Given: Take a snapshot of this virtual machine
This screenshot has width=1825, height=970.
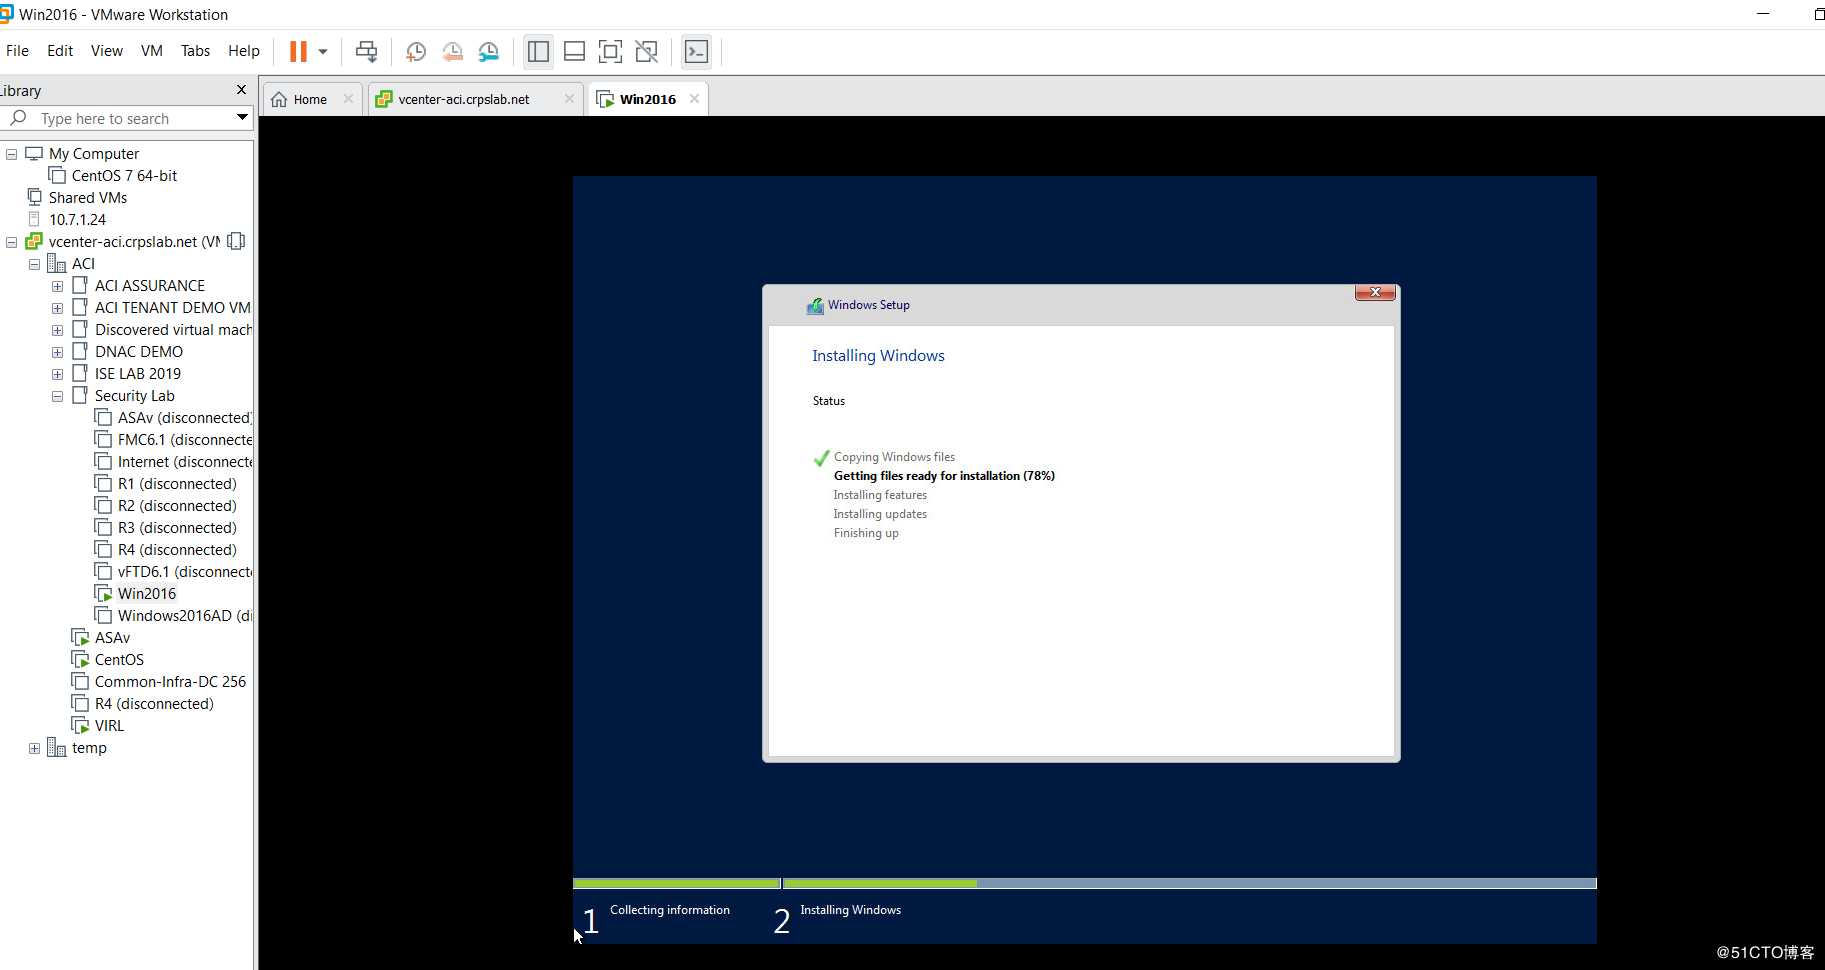Looking at the screenshot, I should 416,51.
